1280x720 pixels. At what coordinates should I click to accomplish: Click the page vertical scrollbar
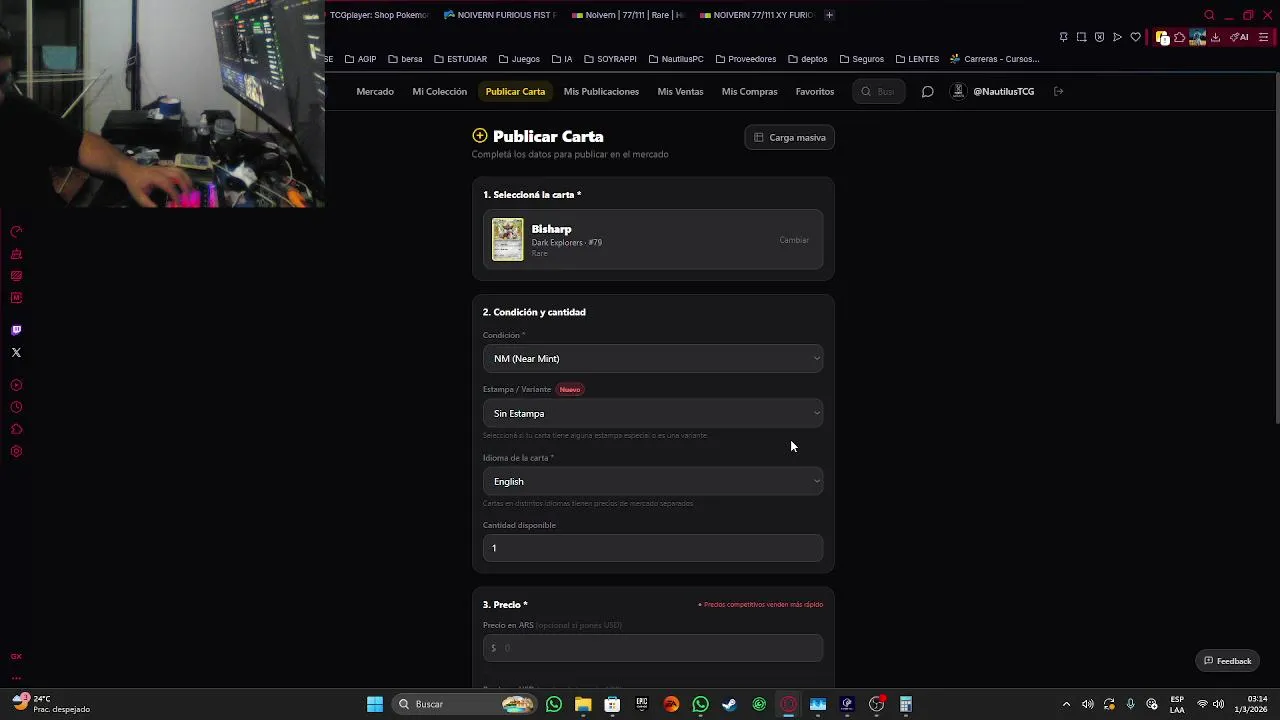[x=1275, y=250]
